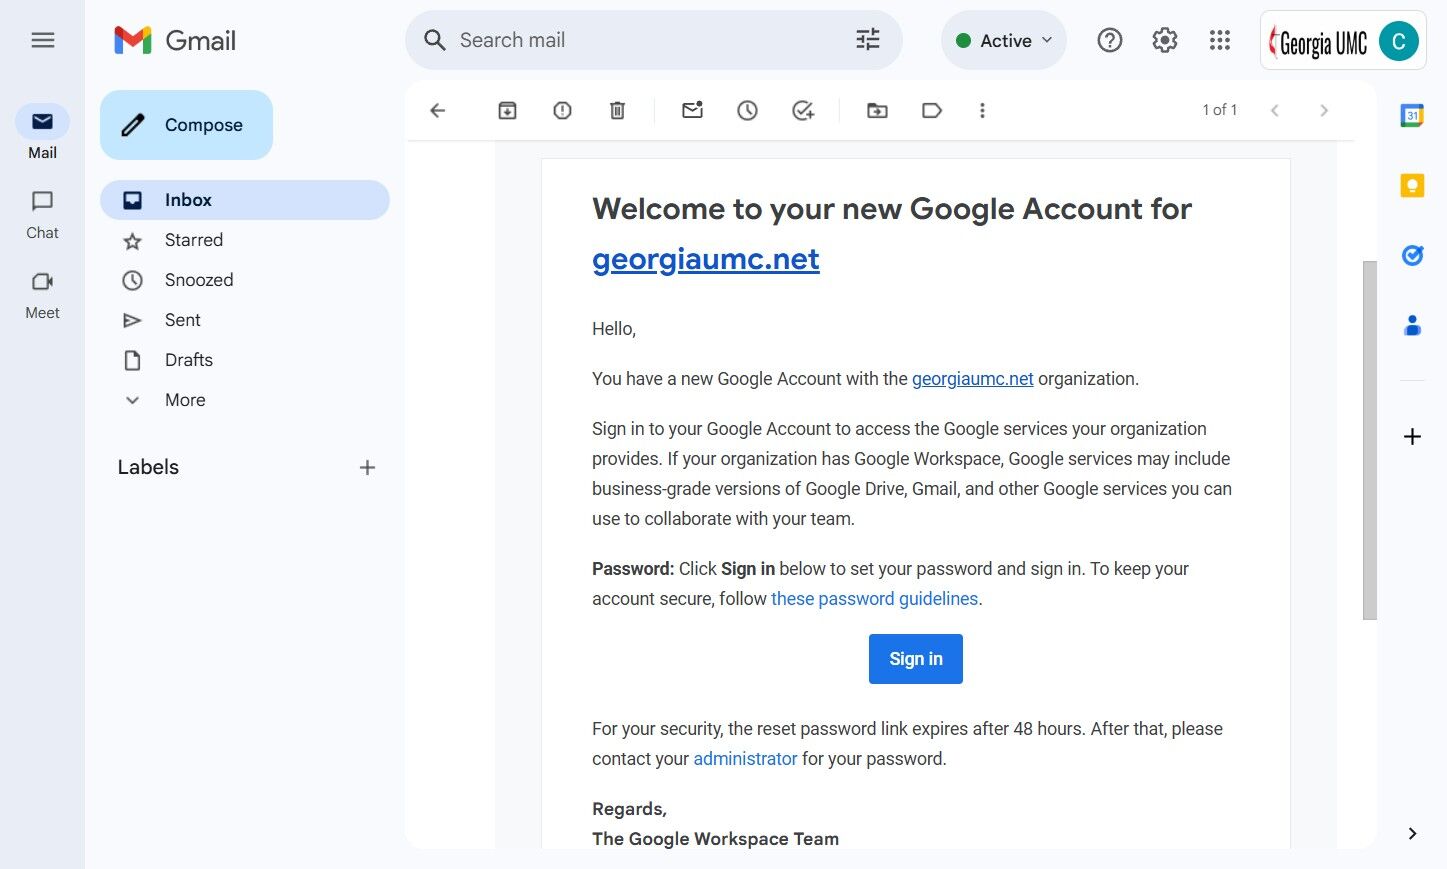Screen dimensions: 1447x869
Task: Show search options filter
Action: coord(868,40)
